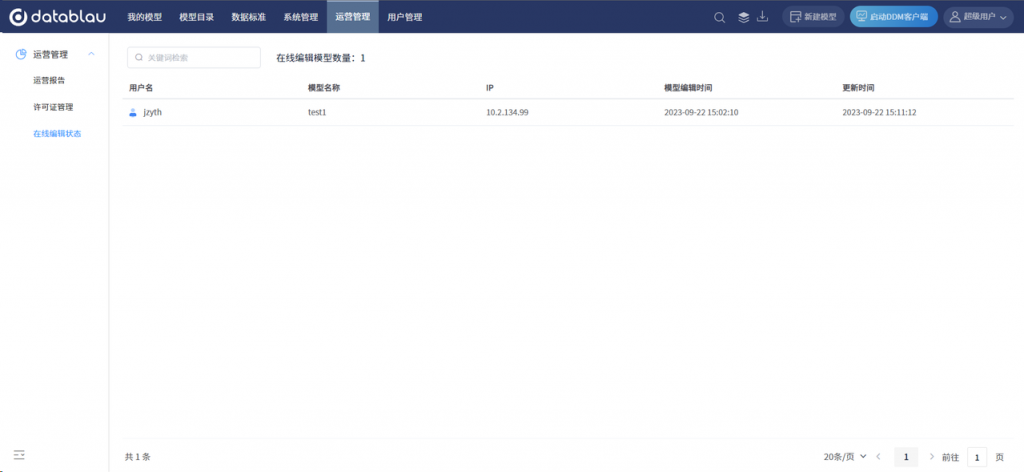Click the user avatar icon beside jzyth
1024x472 pixels.
click(x=133, y=112)
